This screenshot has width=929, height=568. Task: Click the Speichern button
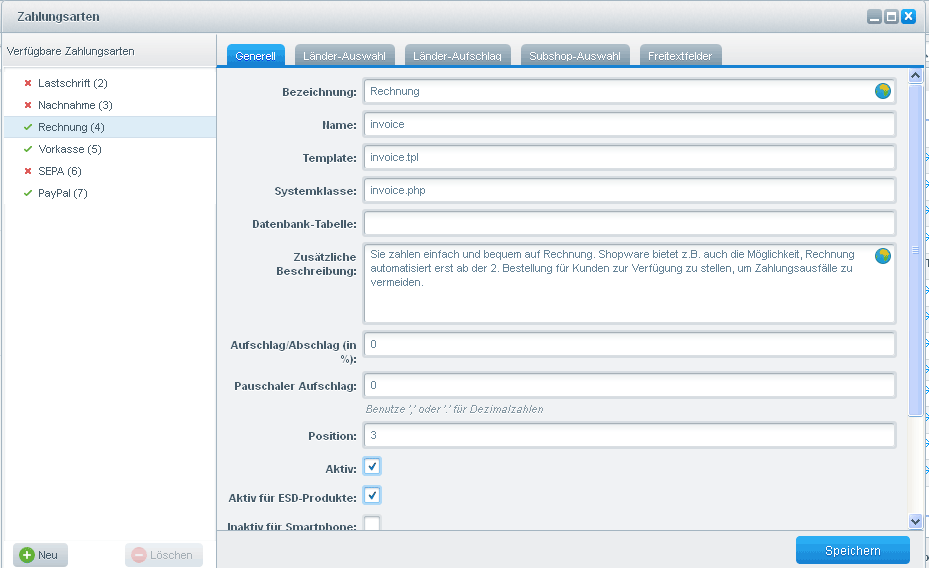853,550
